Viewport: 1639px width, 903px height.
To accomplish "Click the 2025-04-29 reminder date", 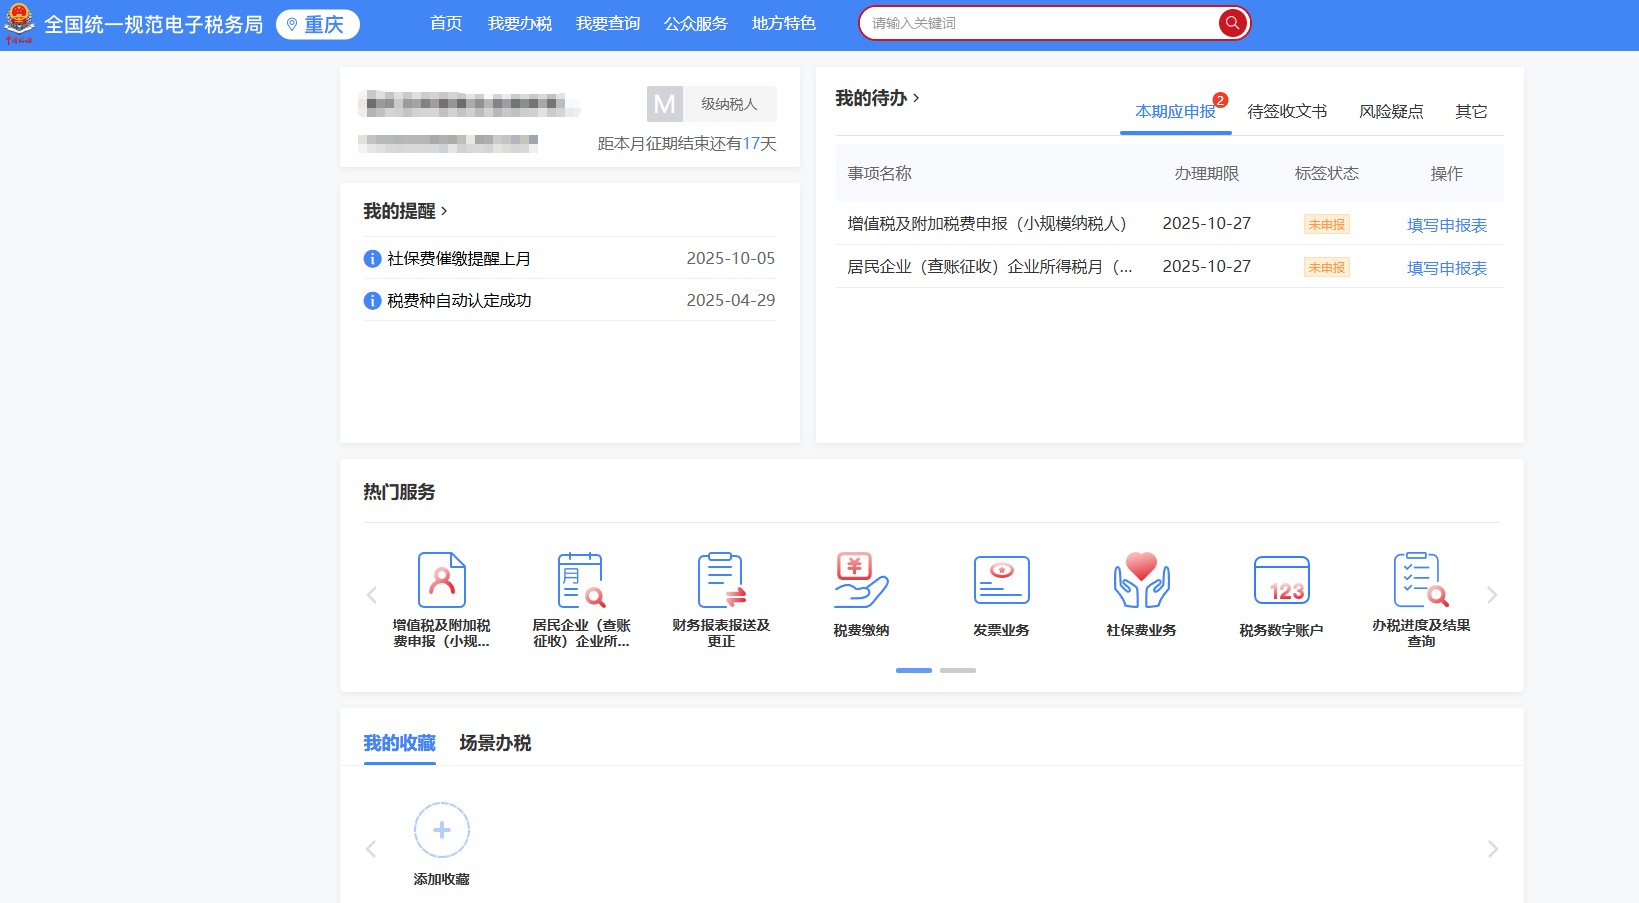I will 731,300.
